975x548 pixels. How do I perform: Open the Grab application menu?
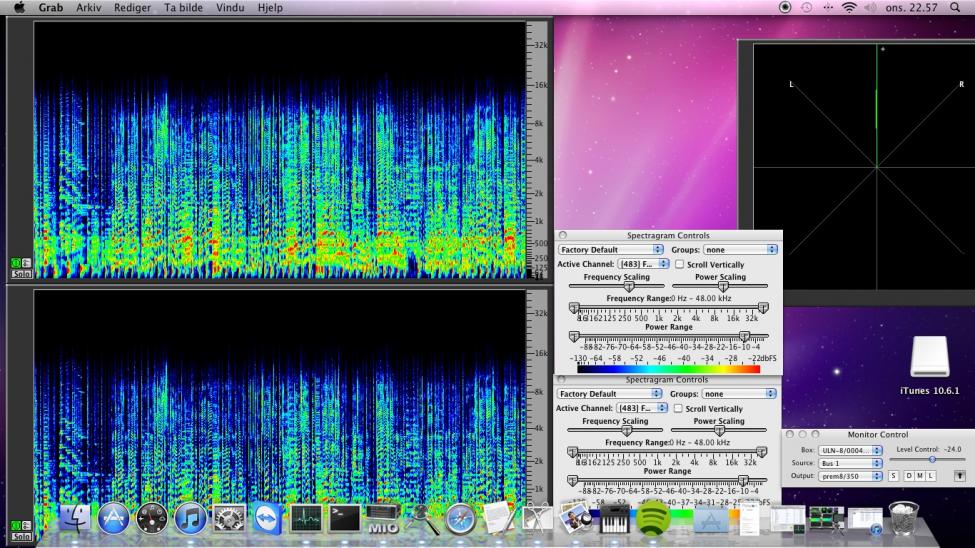click(50, 7)
